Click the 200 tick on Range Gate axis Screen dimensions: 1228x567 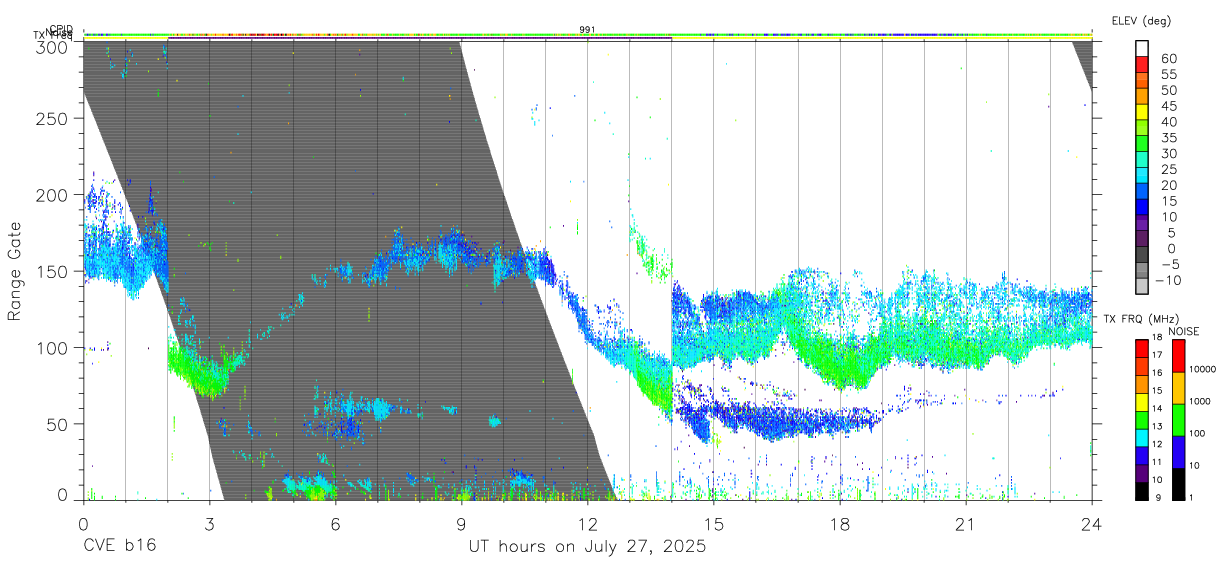click(53, 195)
